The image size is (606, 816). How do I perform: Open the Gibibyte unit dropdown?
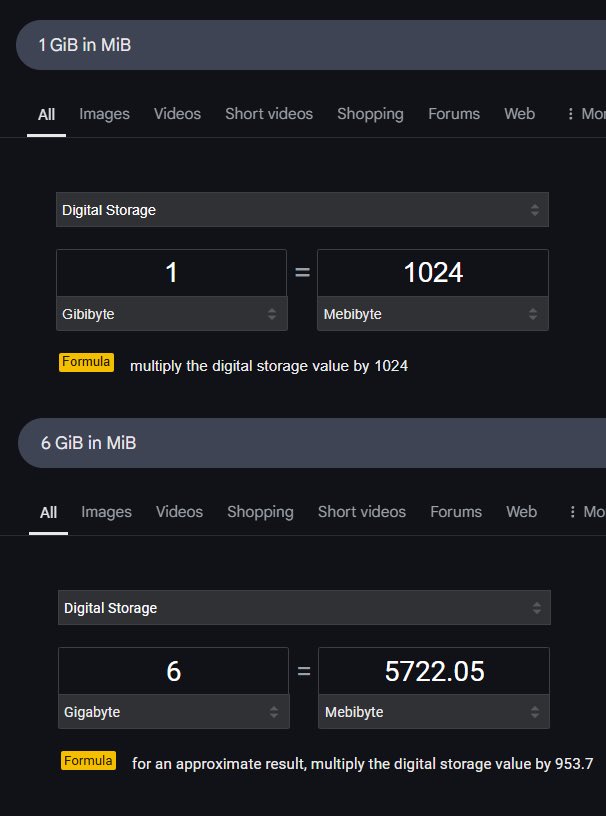172,314
